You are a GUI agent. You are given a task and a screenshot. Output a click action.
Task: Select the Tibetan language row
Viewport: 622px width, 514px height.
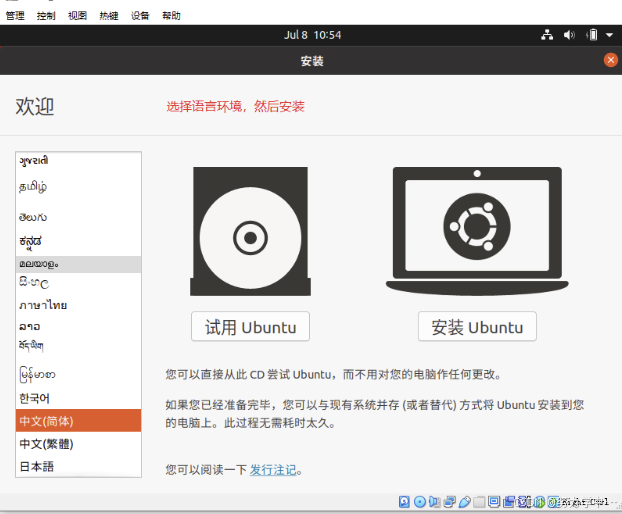click(x=78, y=346)
